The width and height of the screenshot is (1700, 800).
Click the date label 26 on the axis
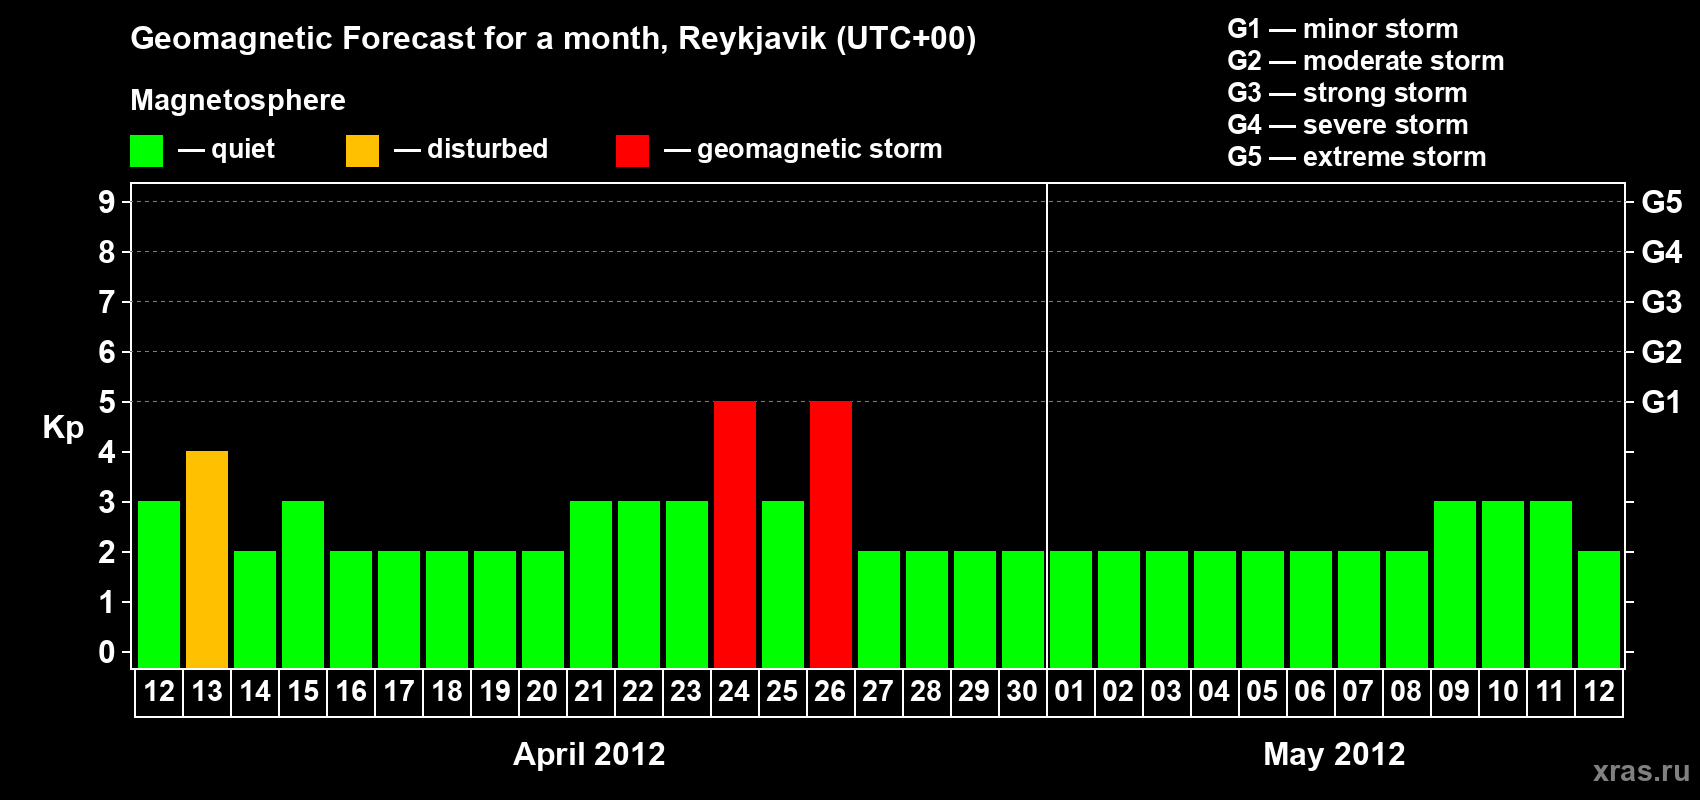(x=830, y=691)
